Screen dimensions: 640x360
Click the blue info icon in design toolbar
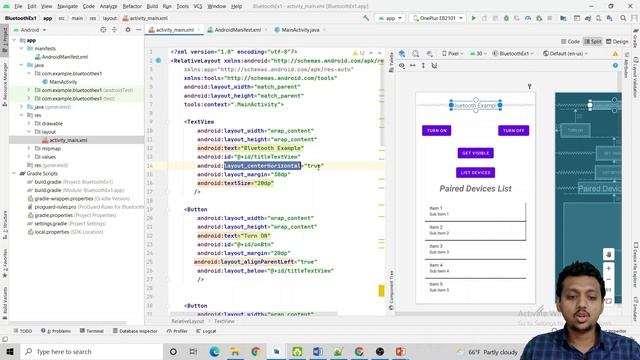pyautogui.click(x=615, y=65)
